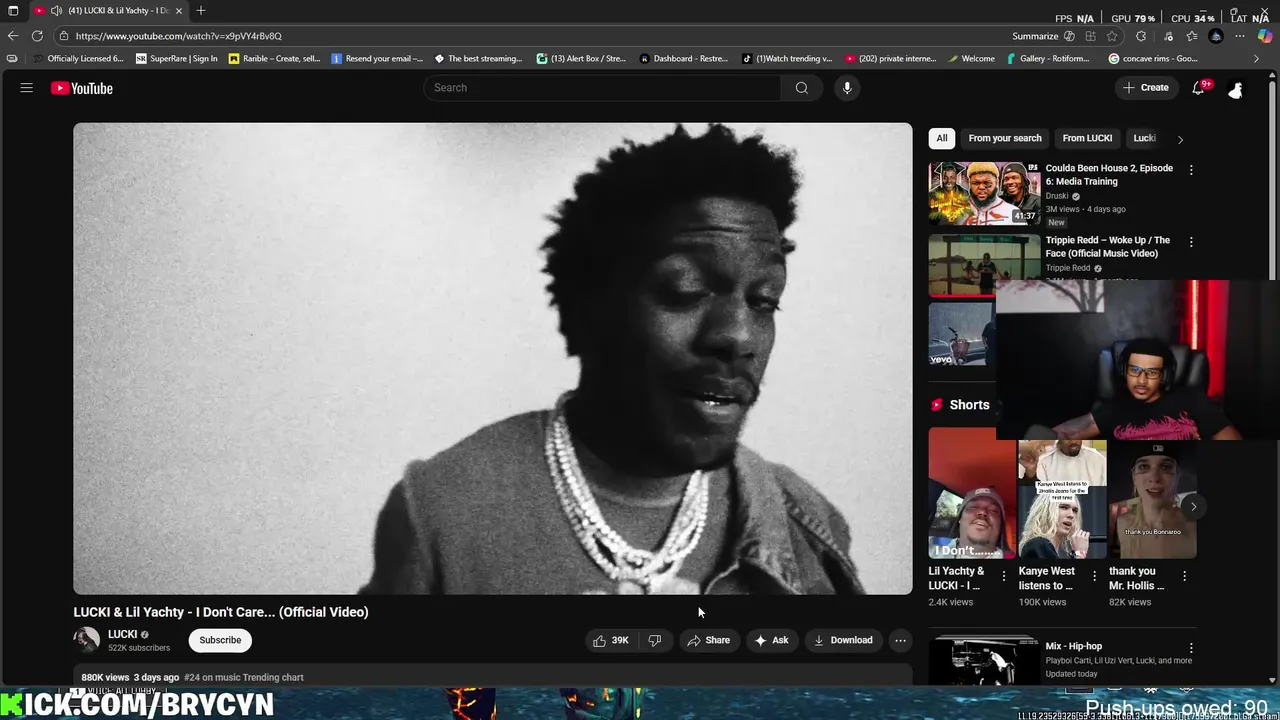The image size is (1280, 720).
Task: Click Summarize in the address bar
Action: 1035,36
